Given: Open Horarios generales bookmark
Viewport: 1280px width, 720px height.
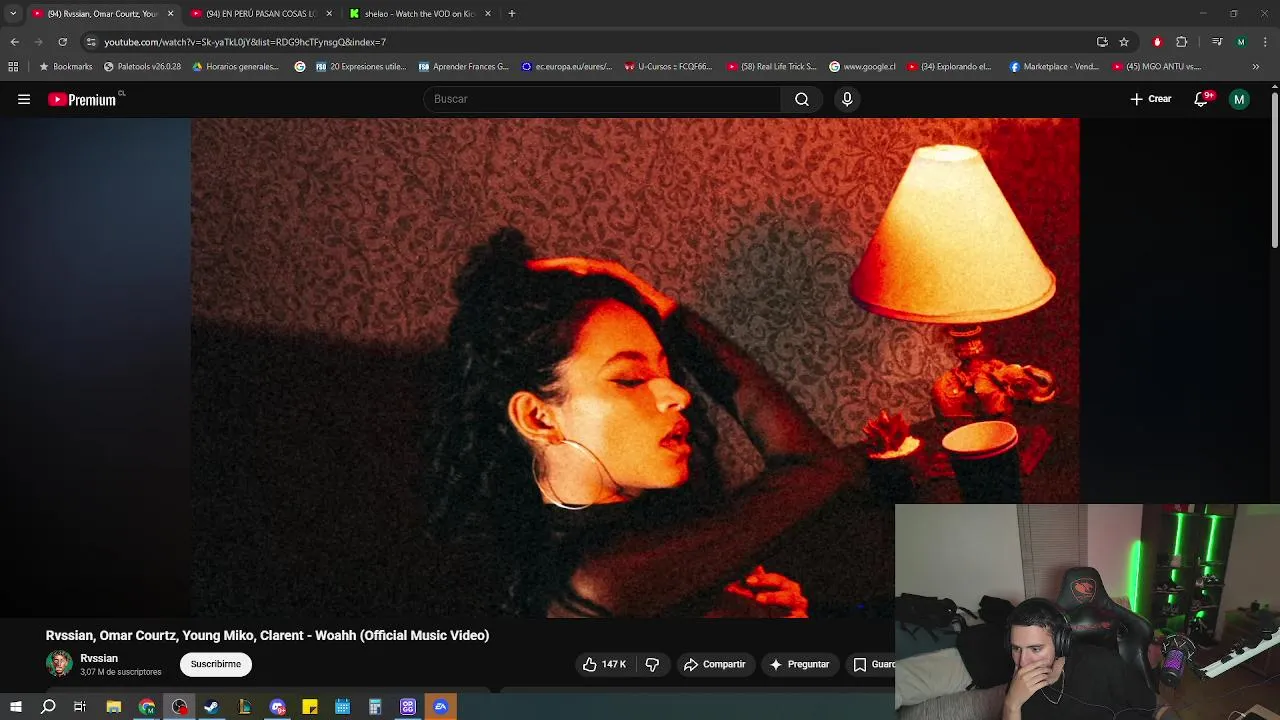Looking at the screenshot, I should coord(236,67).
